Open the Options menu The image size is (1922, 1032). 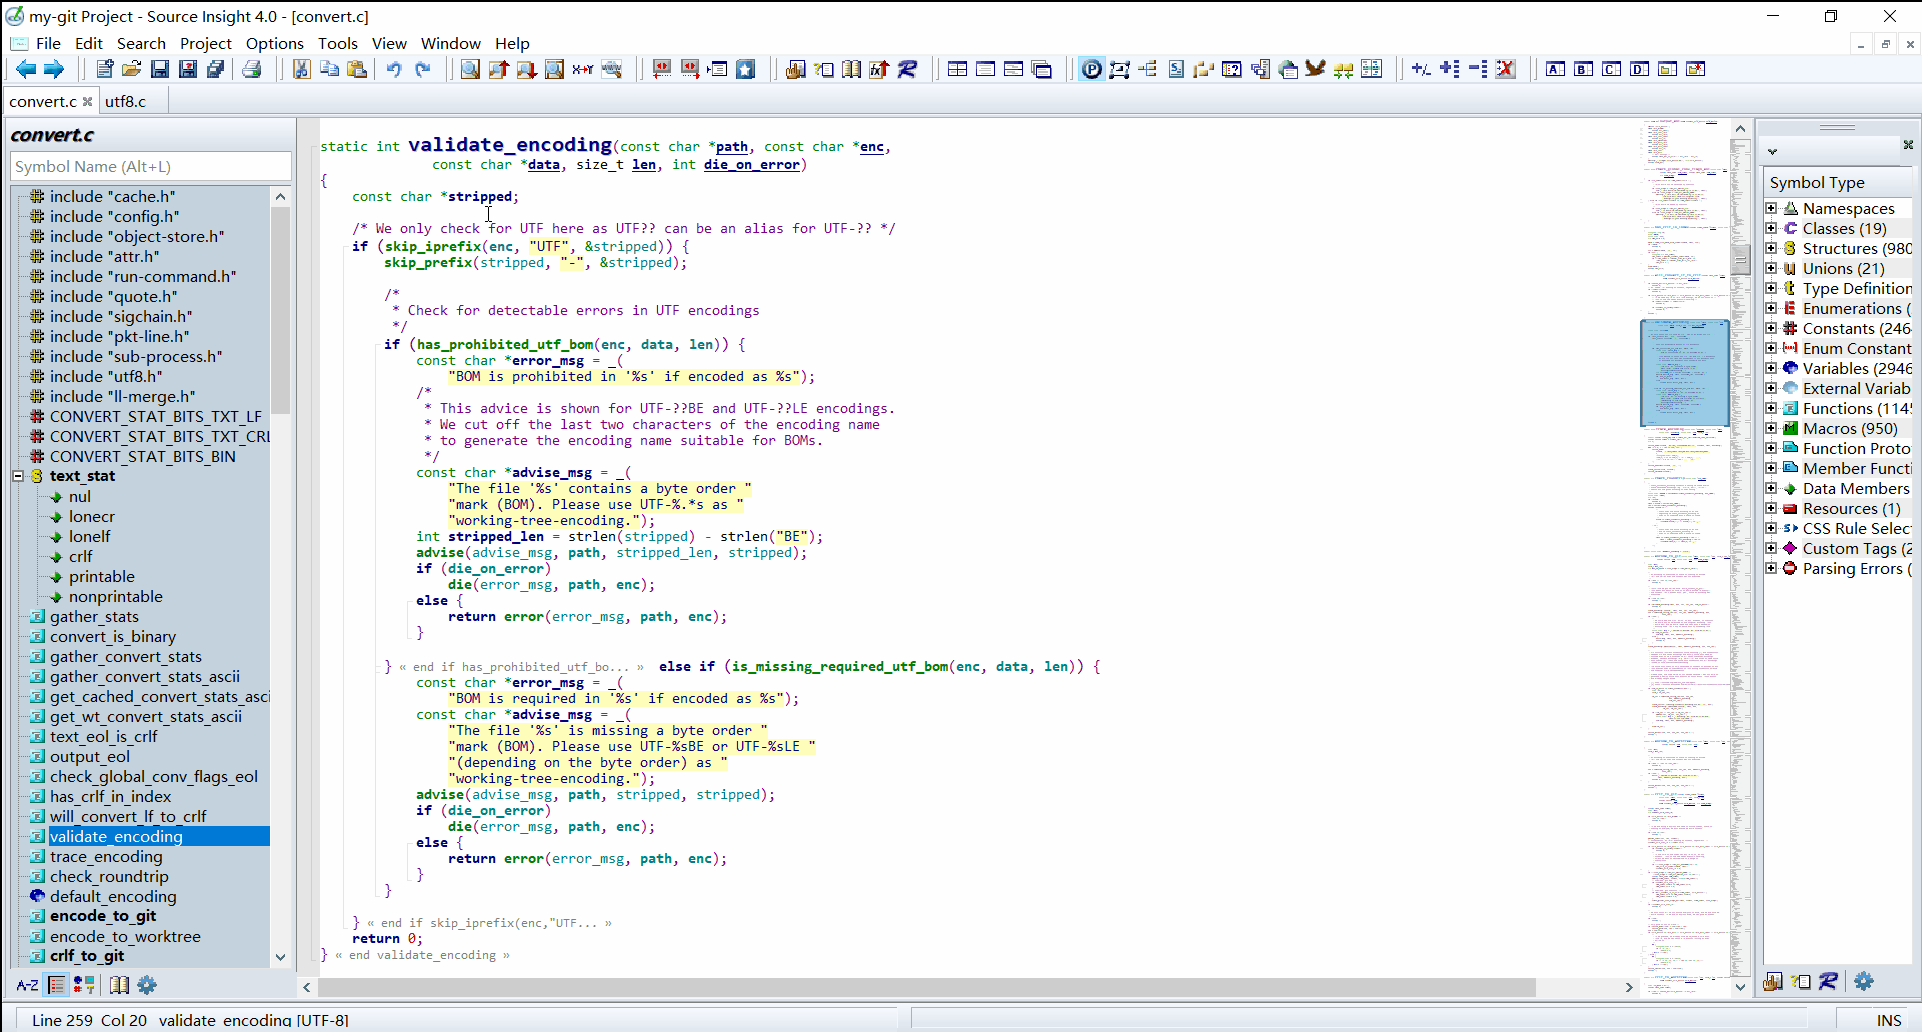pyautogui.click(x=274, y=43)
